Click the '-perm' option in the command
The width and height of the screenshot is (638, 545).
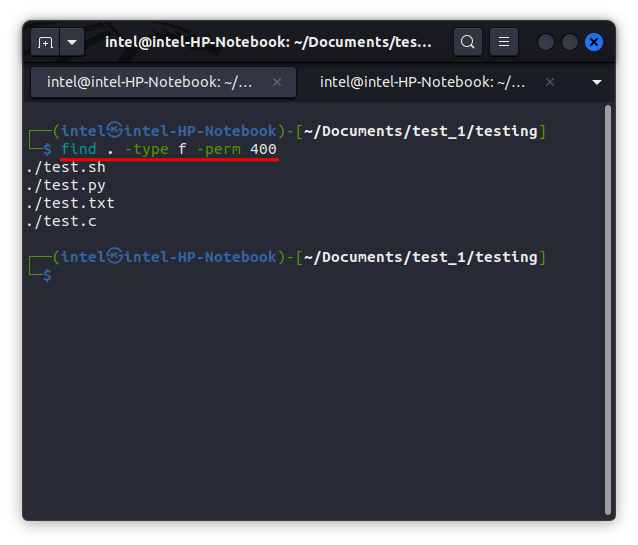(x=217, y=149)
